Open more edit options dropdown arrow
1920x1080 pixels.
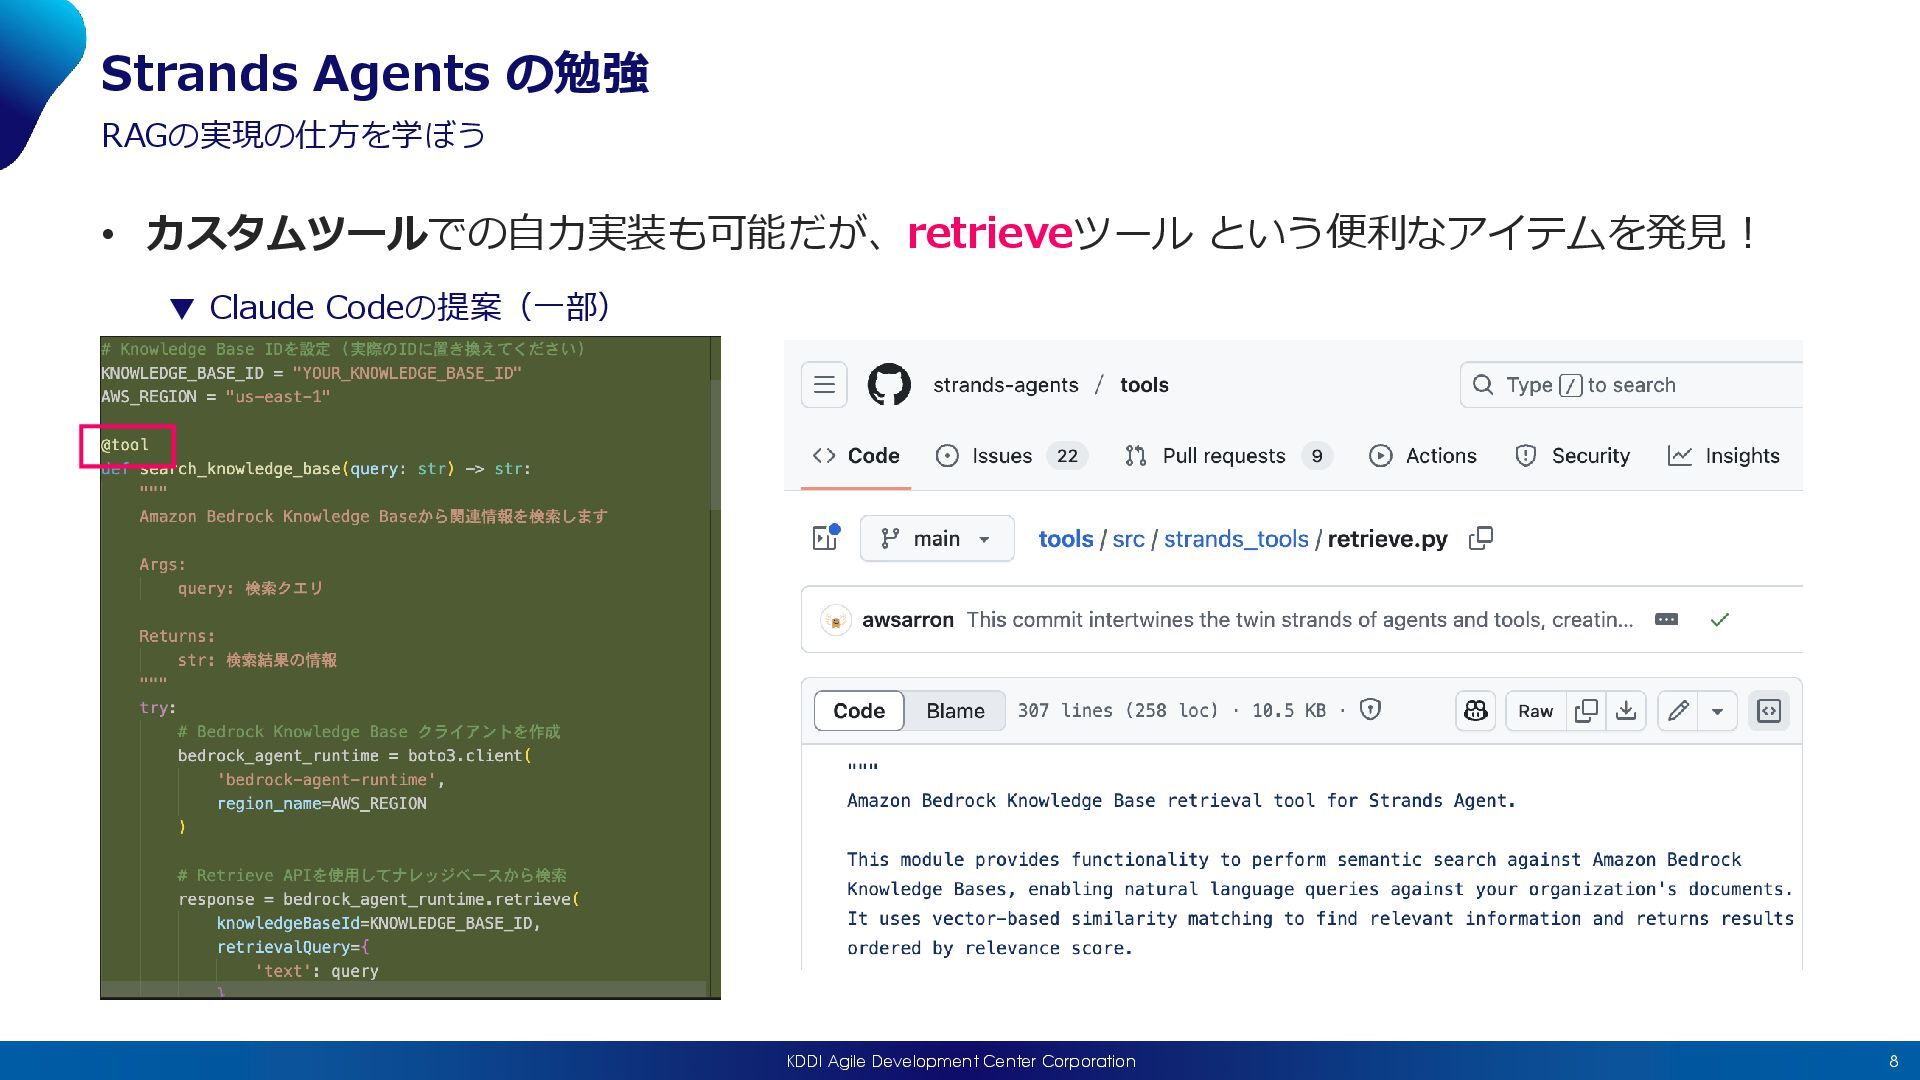point(1717,711)
